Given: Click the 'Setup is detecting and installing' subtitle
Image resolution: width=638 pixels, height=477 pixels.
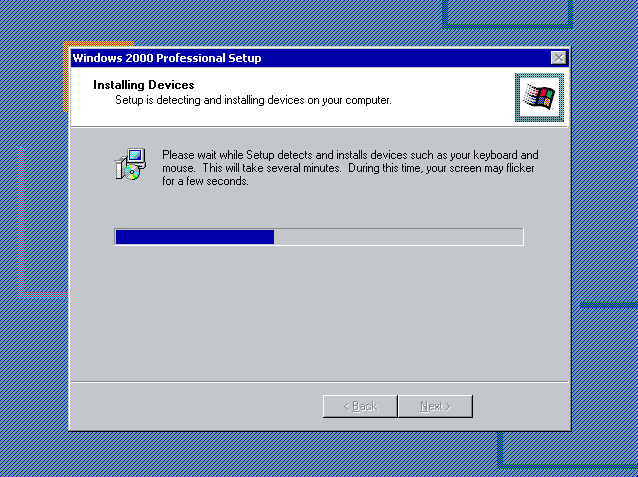Looking at the screenshot, I should tap(253, 100).
